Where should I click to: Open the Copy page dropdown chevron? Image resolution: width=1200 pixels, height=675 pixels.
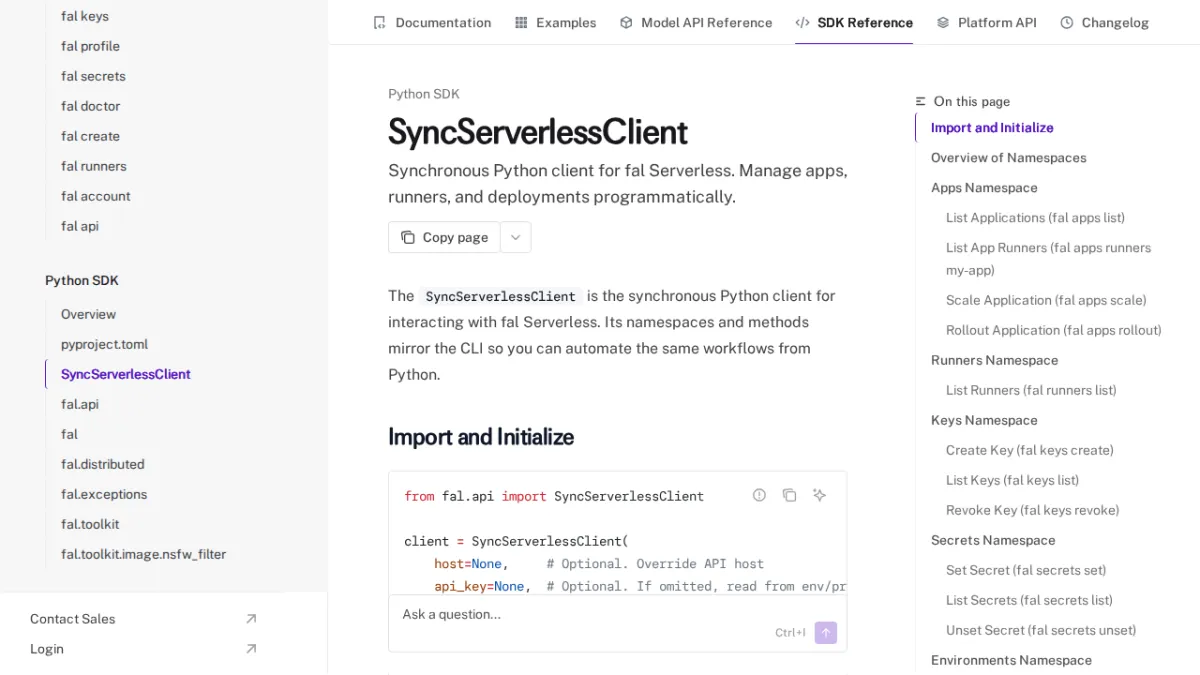point(516,237)
